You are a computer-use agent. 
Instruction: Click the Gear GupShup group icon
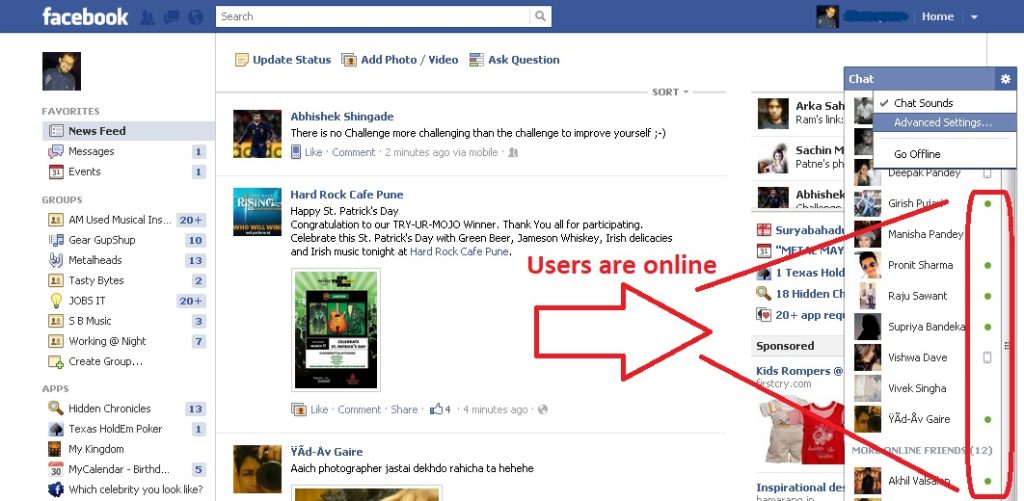(x=56, y=240)
